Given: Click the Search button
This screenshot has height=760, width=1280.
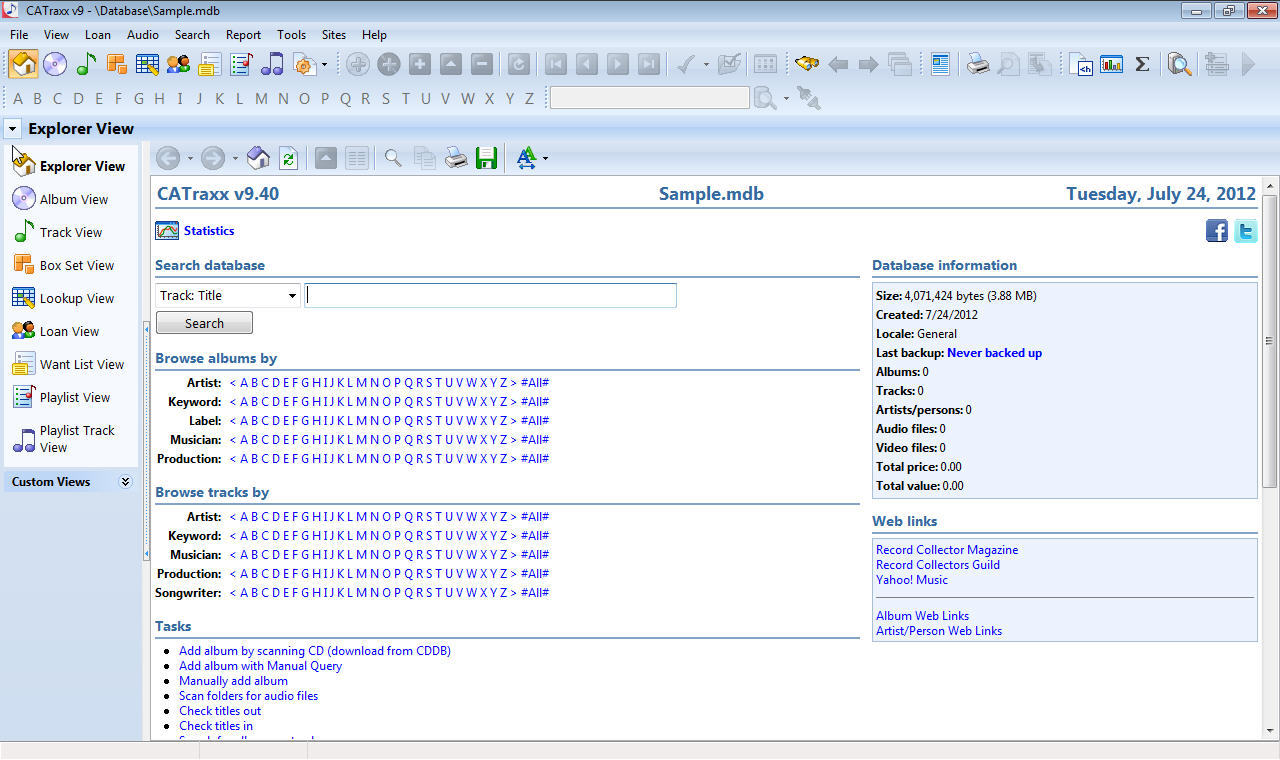Looking at the screenshot, I should 204,323.
